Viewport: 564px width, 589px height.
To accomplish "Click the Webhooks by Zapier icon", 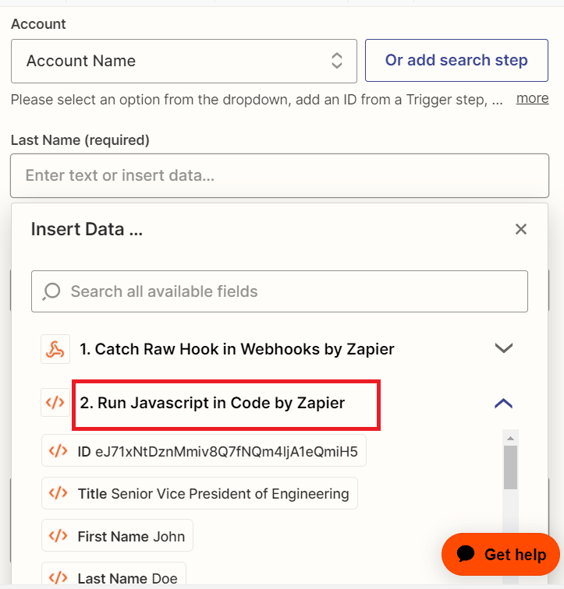I will 55,349.
